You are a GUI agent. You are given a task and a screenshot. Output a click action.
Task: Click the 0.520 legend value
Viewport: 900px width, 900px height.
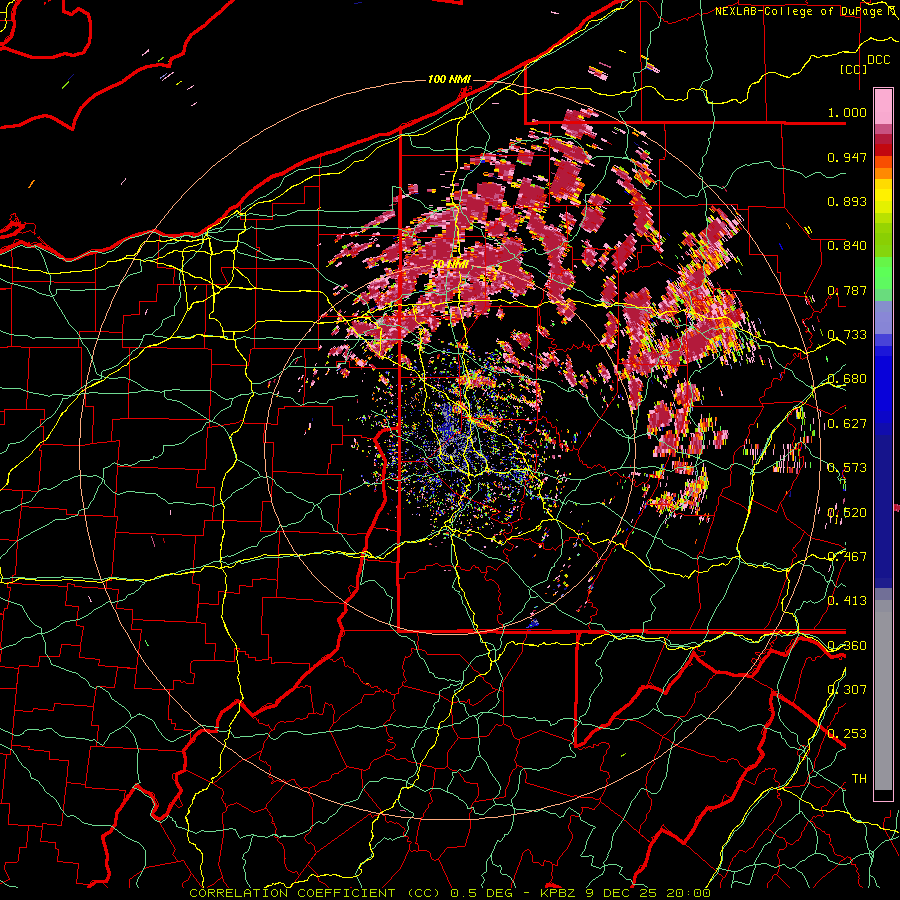[847, 513]
